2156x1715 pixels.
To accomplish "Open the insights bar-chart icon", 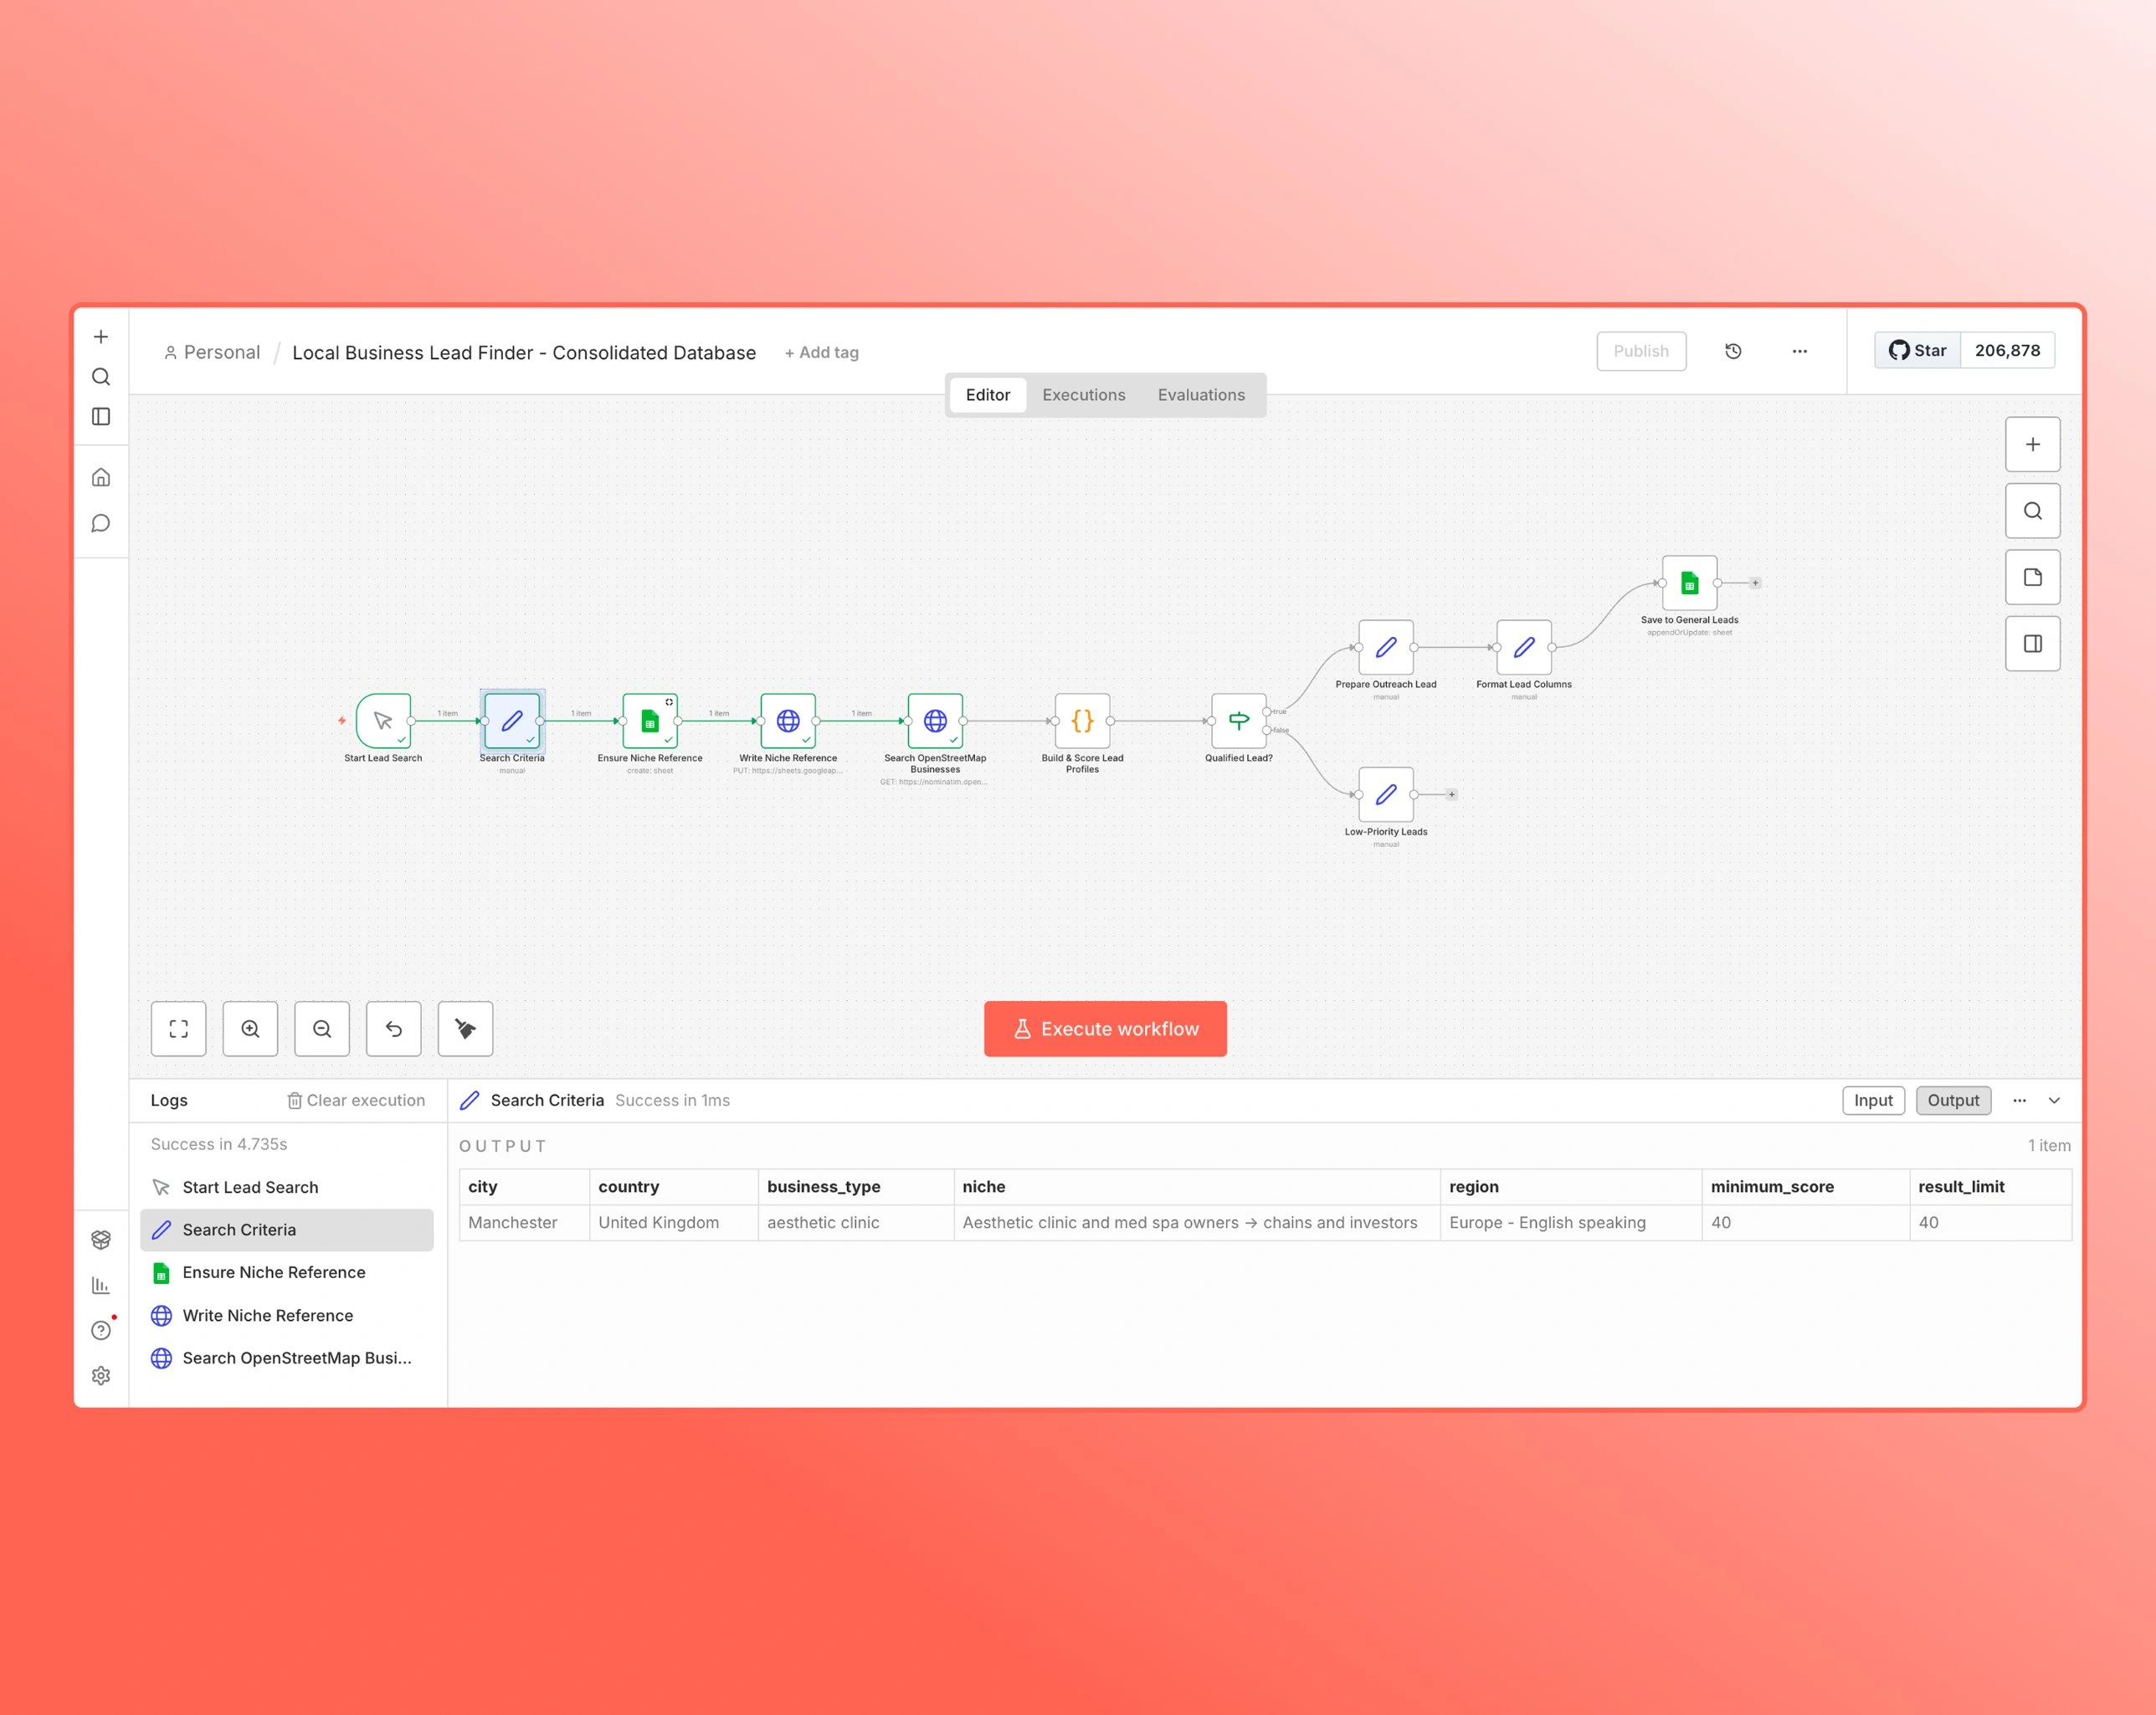I will (x=101, y=1285).
